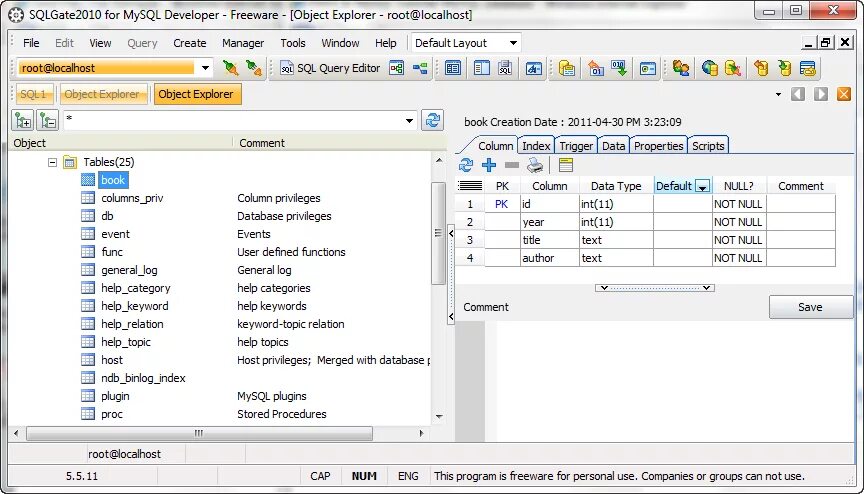
Task: Click the dotted panel collapse bar below the grid
Action: click(655, 288)
